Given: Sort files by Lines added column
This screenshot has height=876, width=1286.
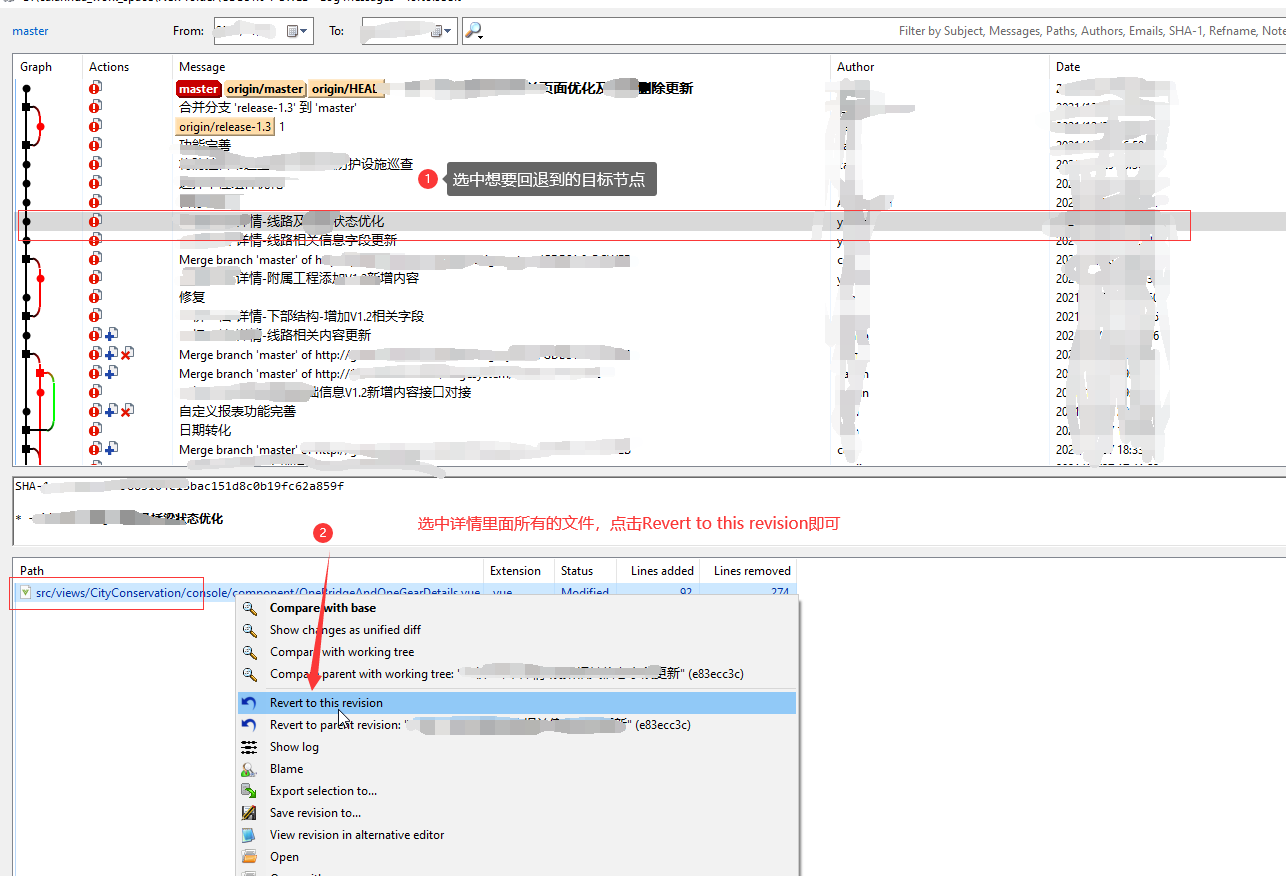Looking at the screenshot, I should click(662, 571).
